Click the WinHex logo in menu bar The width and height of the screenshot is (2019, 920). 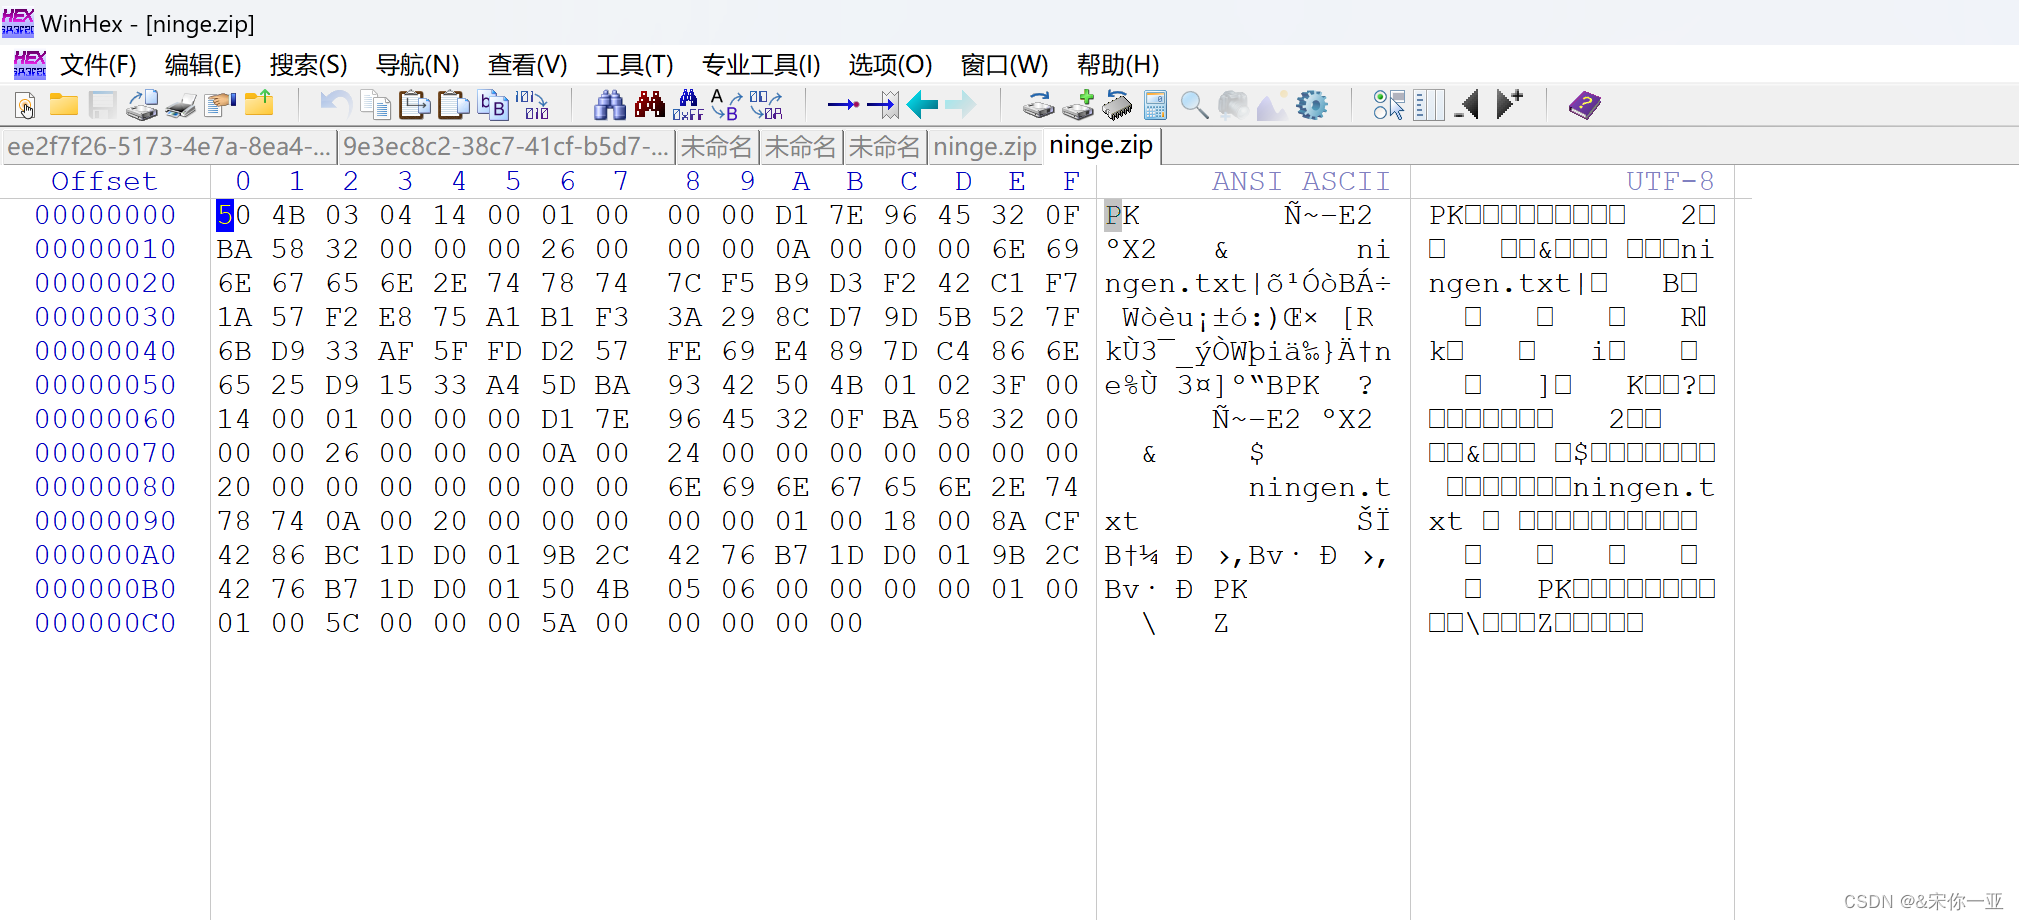tap(29, 65)
